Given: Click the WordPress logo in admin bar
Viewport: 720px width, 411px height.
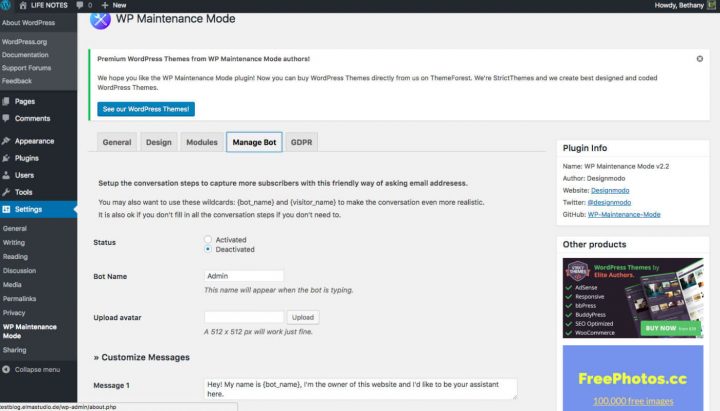Looking at the screenshot, I should point(6,5).
